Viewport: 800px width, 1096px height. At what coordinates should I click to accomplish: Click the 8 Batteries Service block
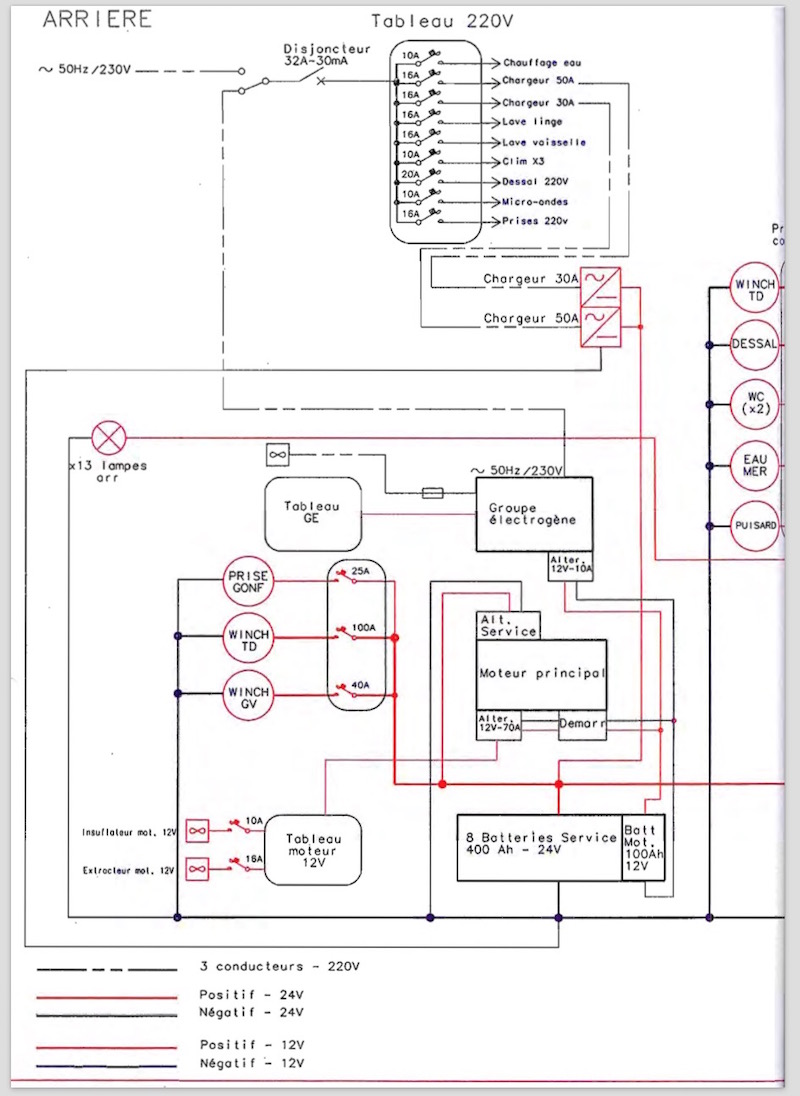(x=539, y=847)
